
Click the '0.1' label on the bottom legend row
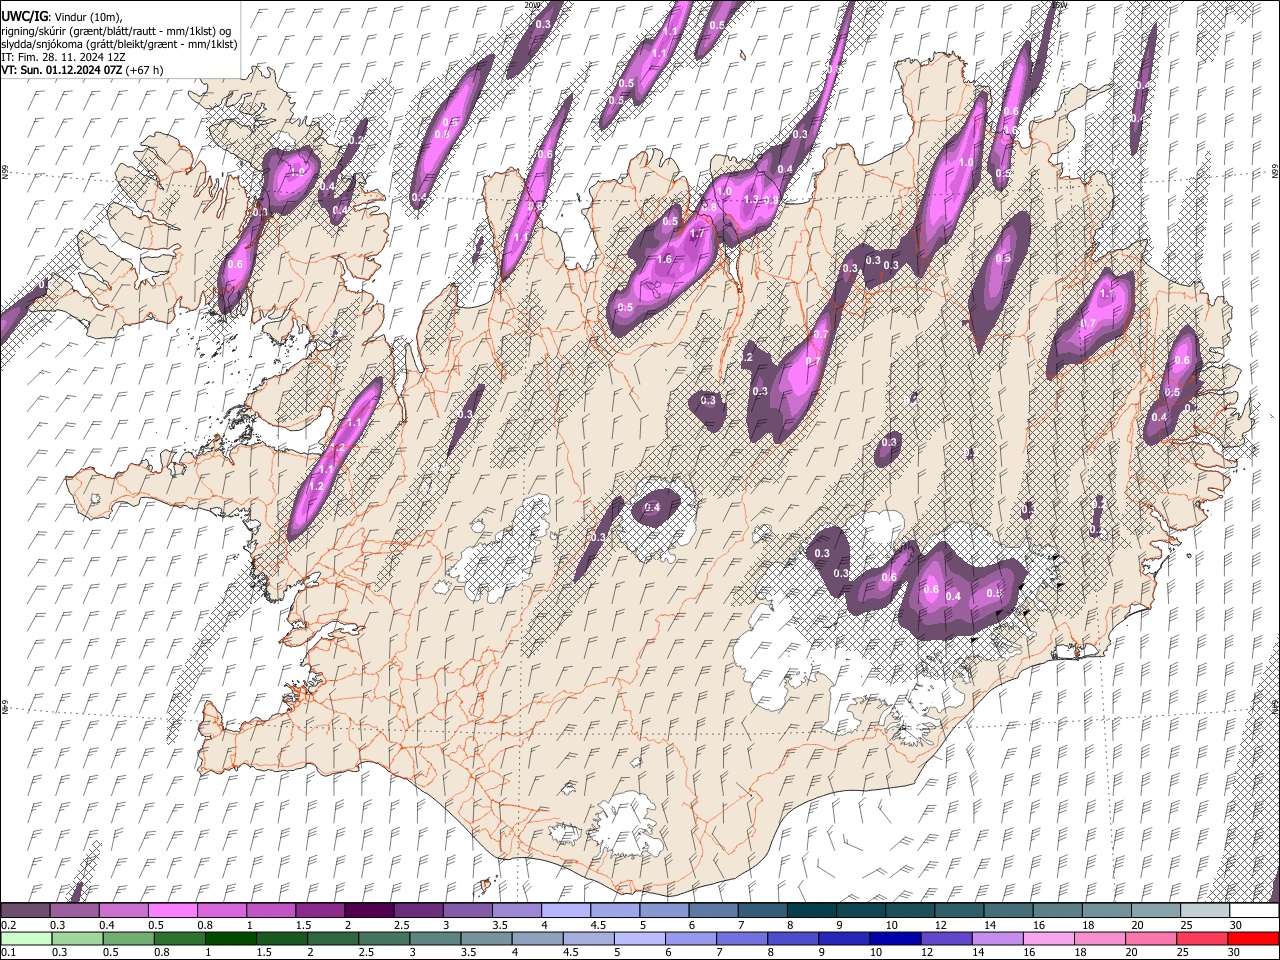coord(8,953)
